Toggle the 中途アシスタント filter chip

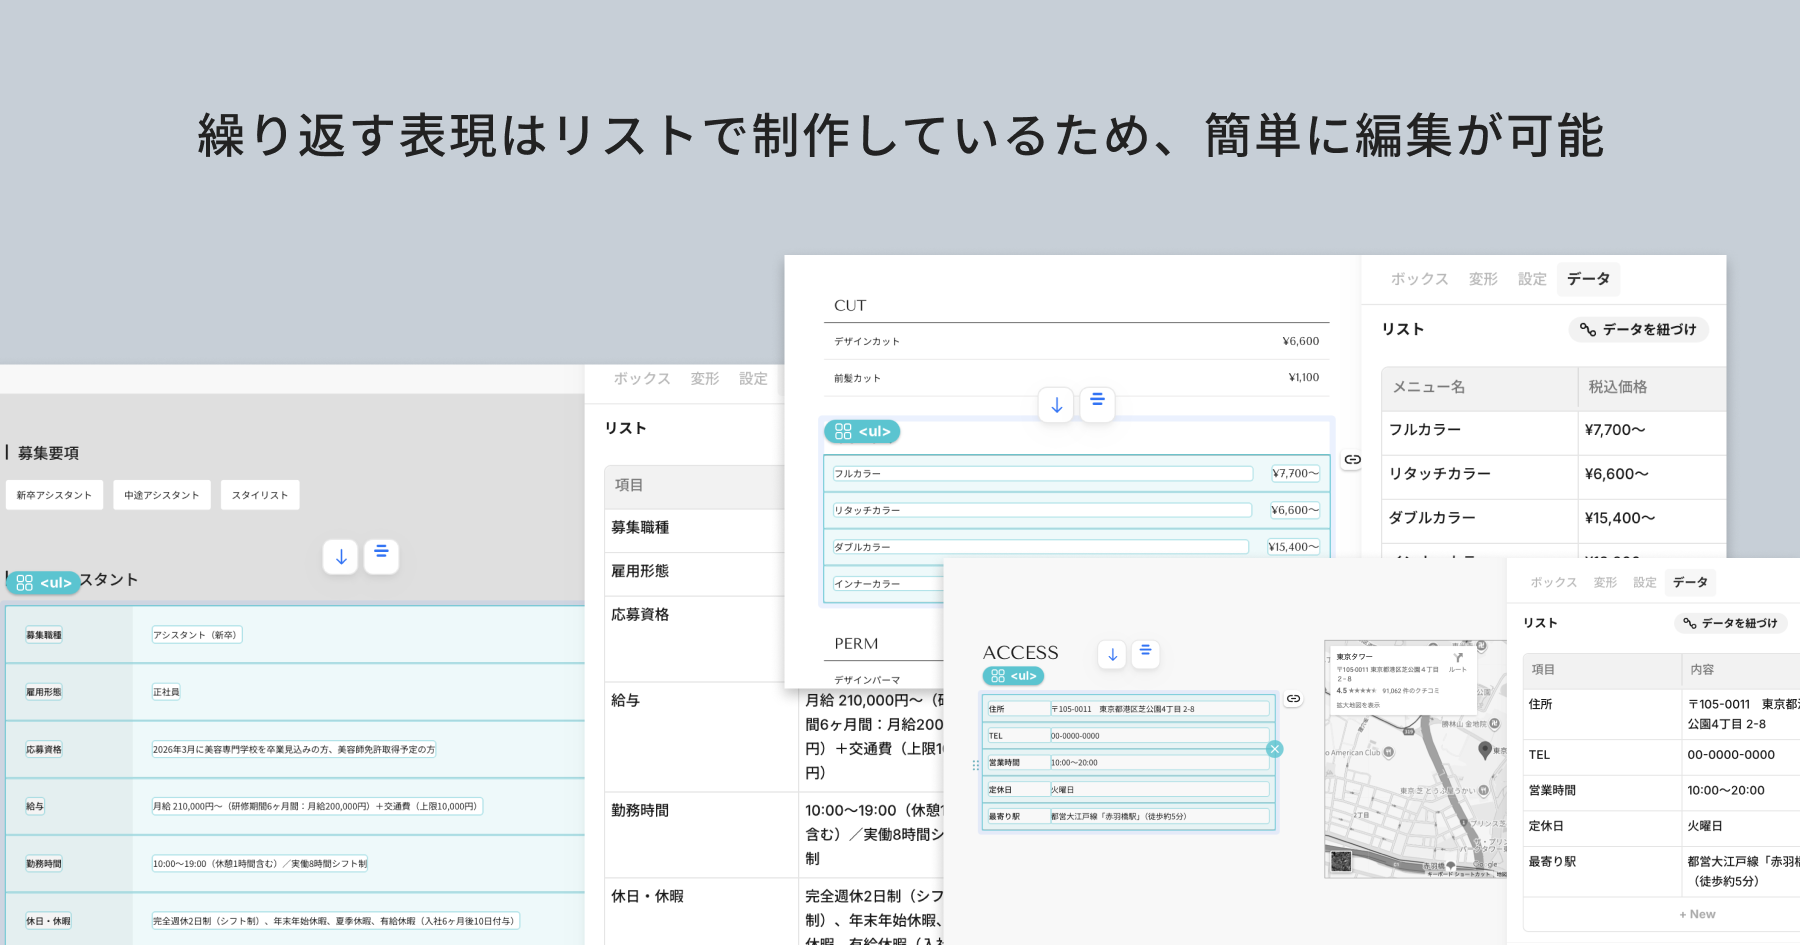click(x=161, y=494)
